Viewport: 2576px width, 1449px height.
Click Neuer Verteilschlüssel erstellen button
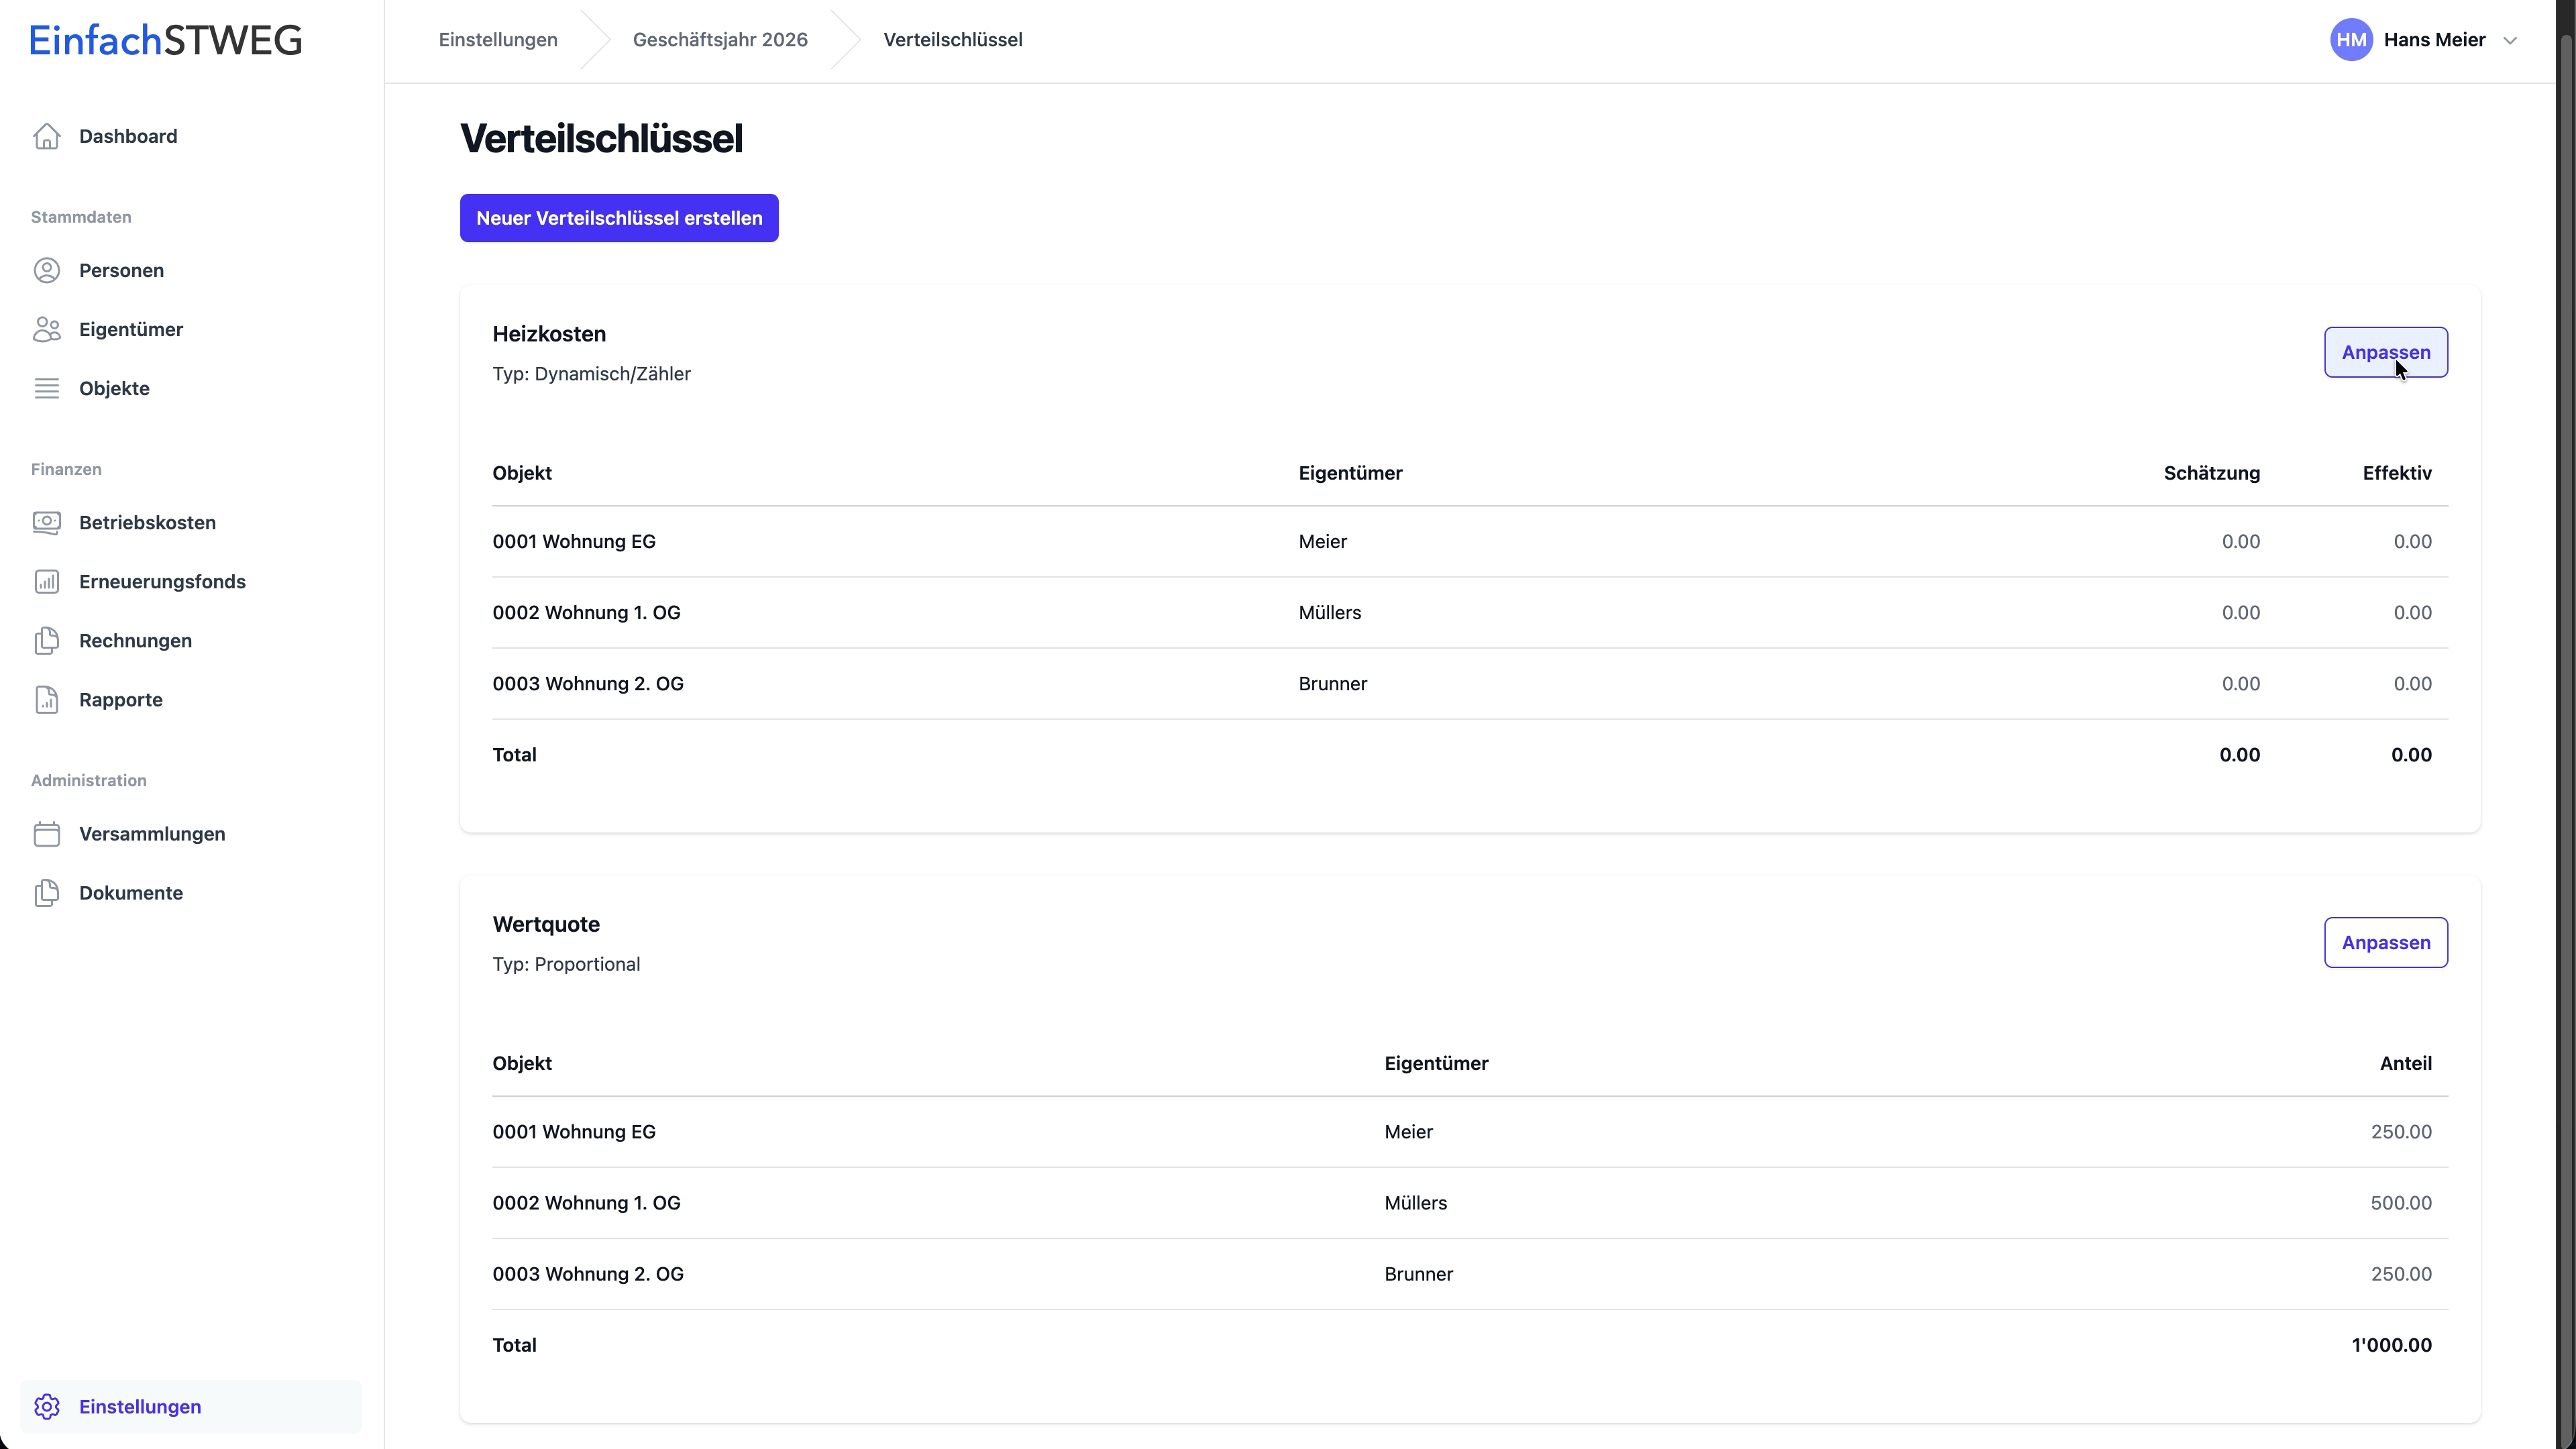tap(619, 218)
